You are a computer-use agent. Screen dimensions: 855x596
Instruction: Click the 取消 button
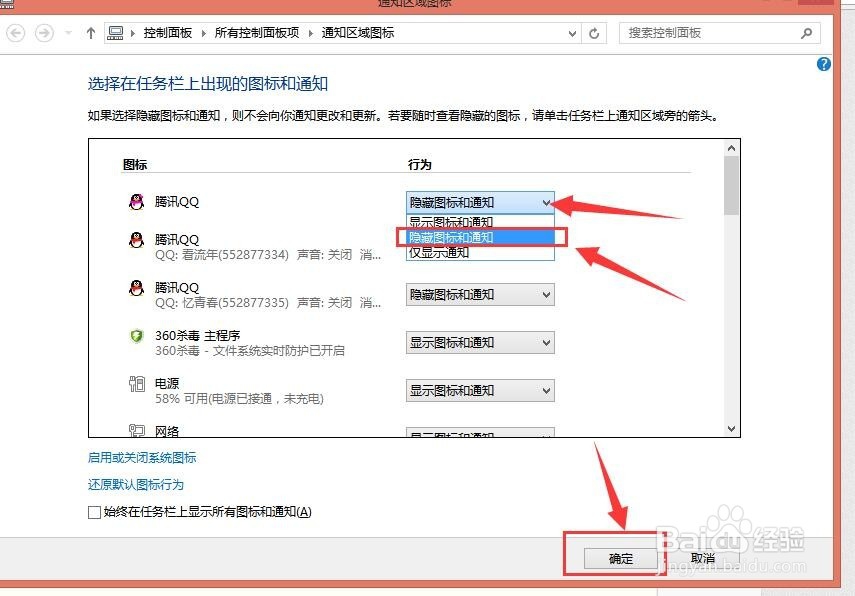coord(703,558)
